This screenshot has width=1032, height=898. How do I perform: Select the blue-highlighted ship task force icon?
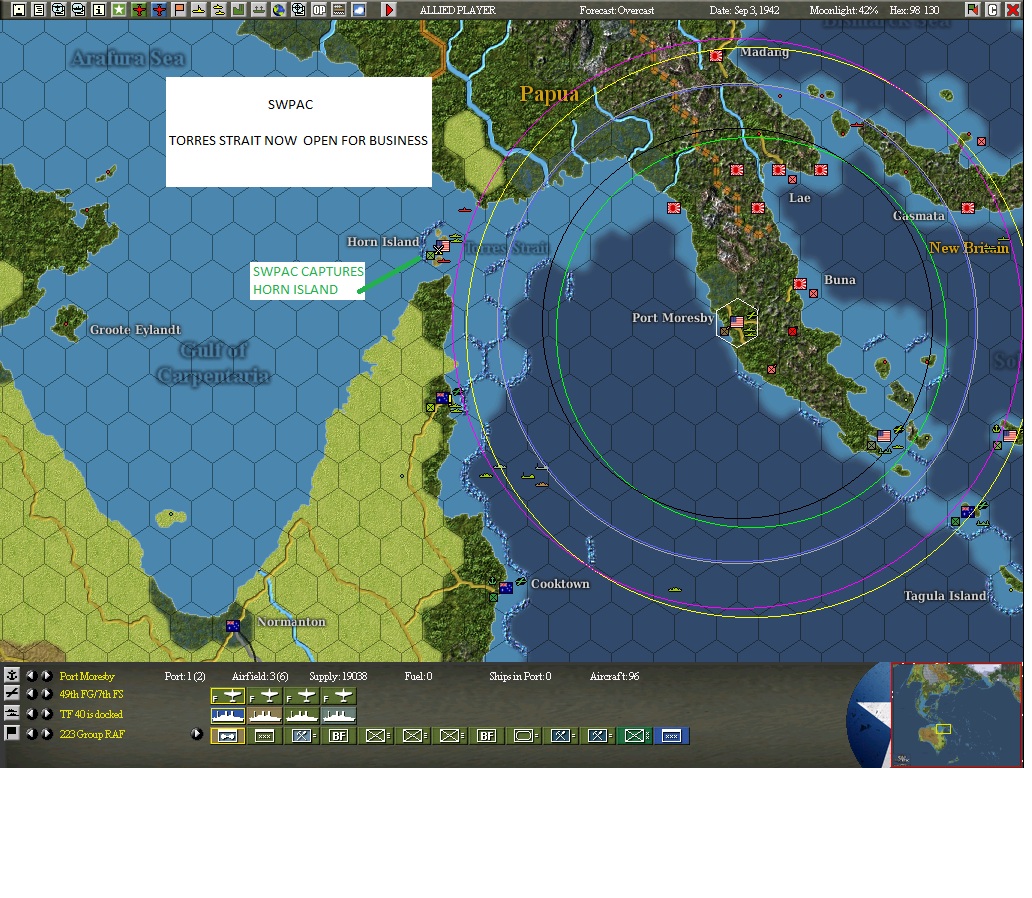[x=228, y=715]
